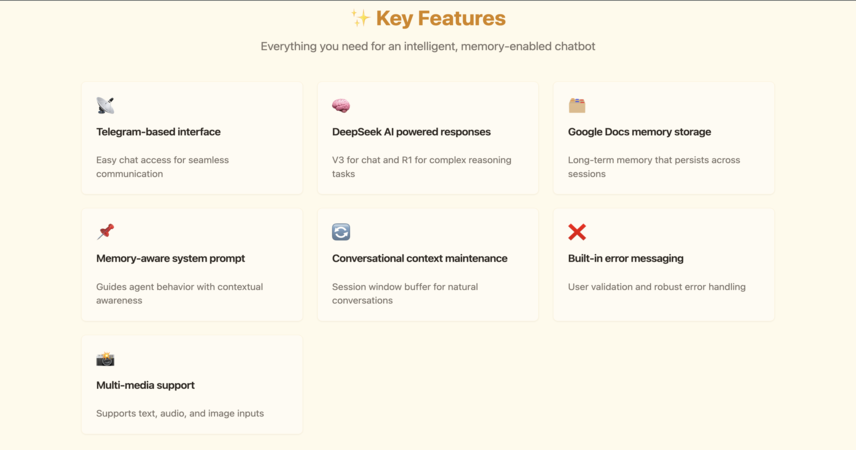Select the Key Features heading
This screenshot has height=450, width=856.
(x=441, y=19)
